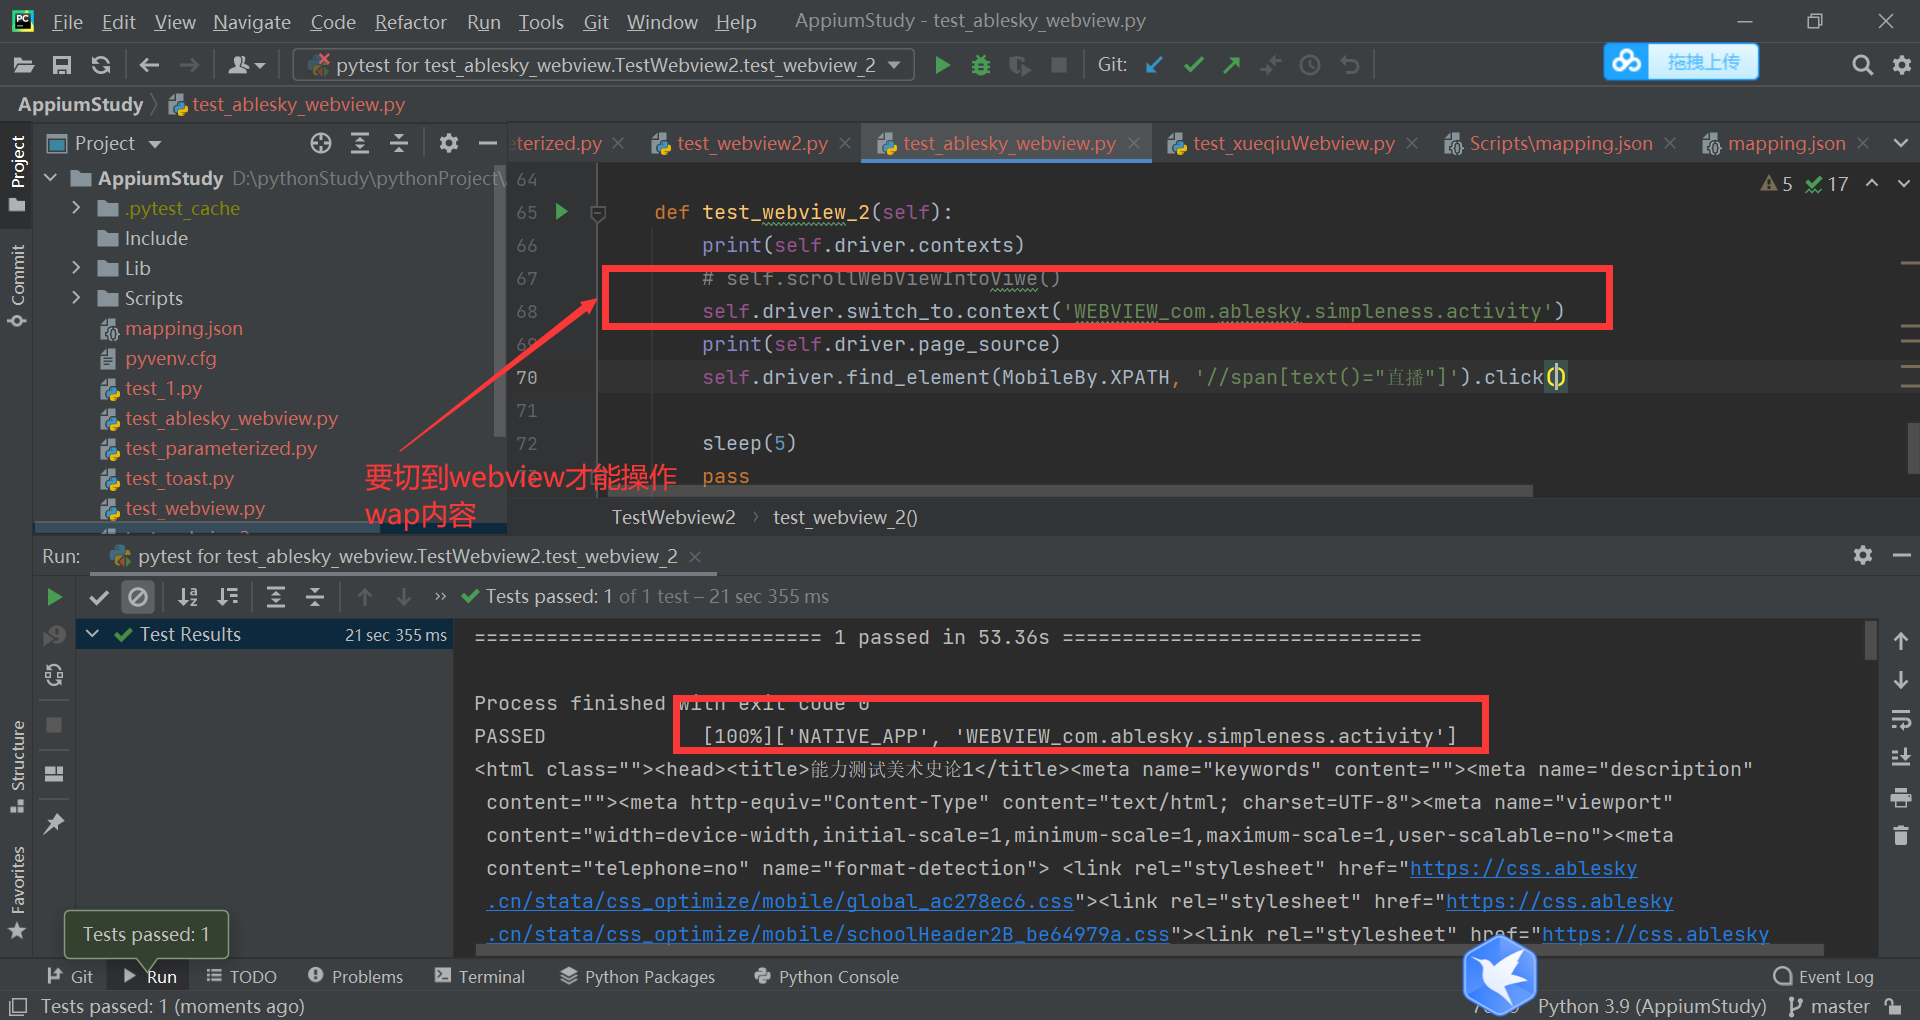
Task: Open css.ablesky stylesheet link in console
Action: point(1523,868)
